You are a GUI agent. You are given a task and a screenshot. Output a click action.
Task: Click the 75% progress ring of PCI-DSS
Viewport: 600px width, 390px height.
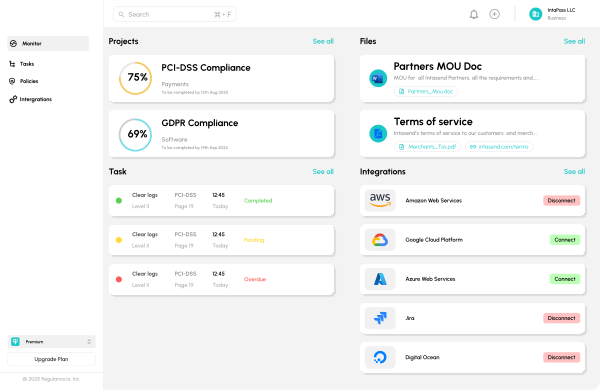(x=136, y=78)
